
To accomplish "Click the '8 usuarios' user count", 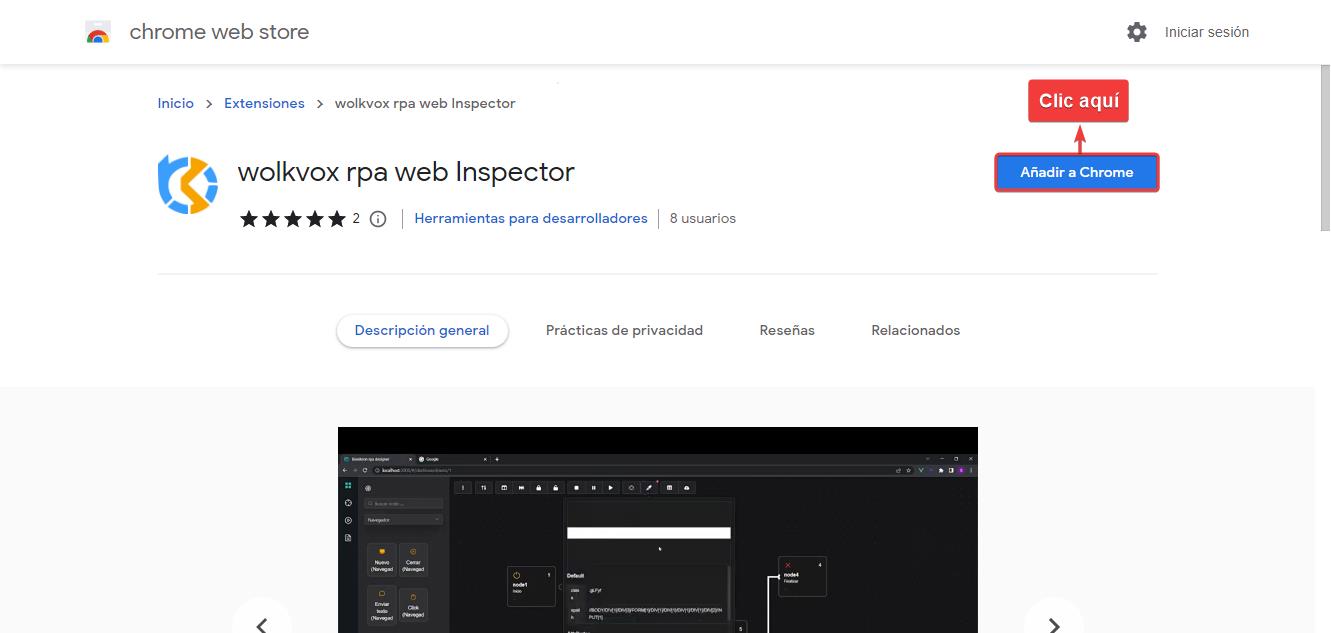I will (x=703, y=218).
